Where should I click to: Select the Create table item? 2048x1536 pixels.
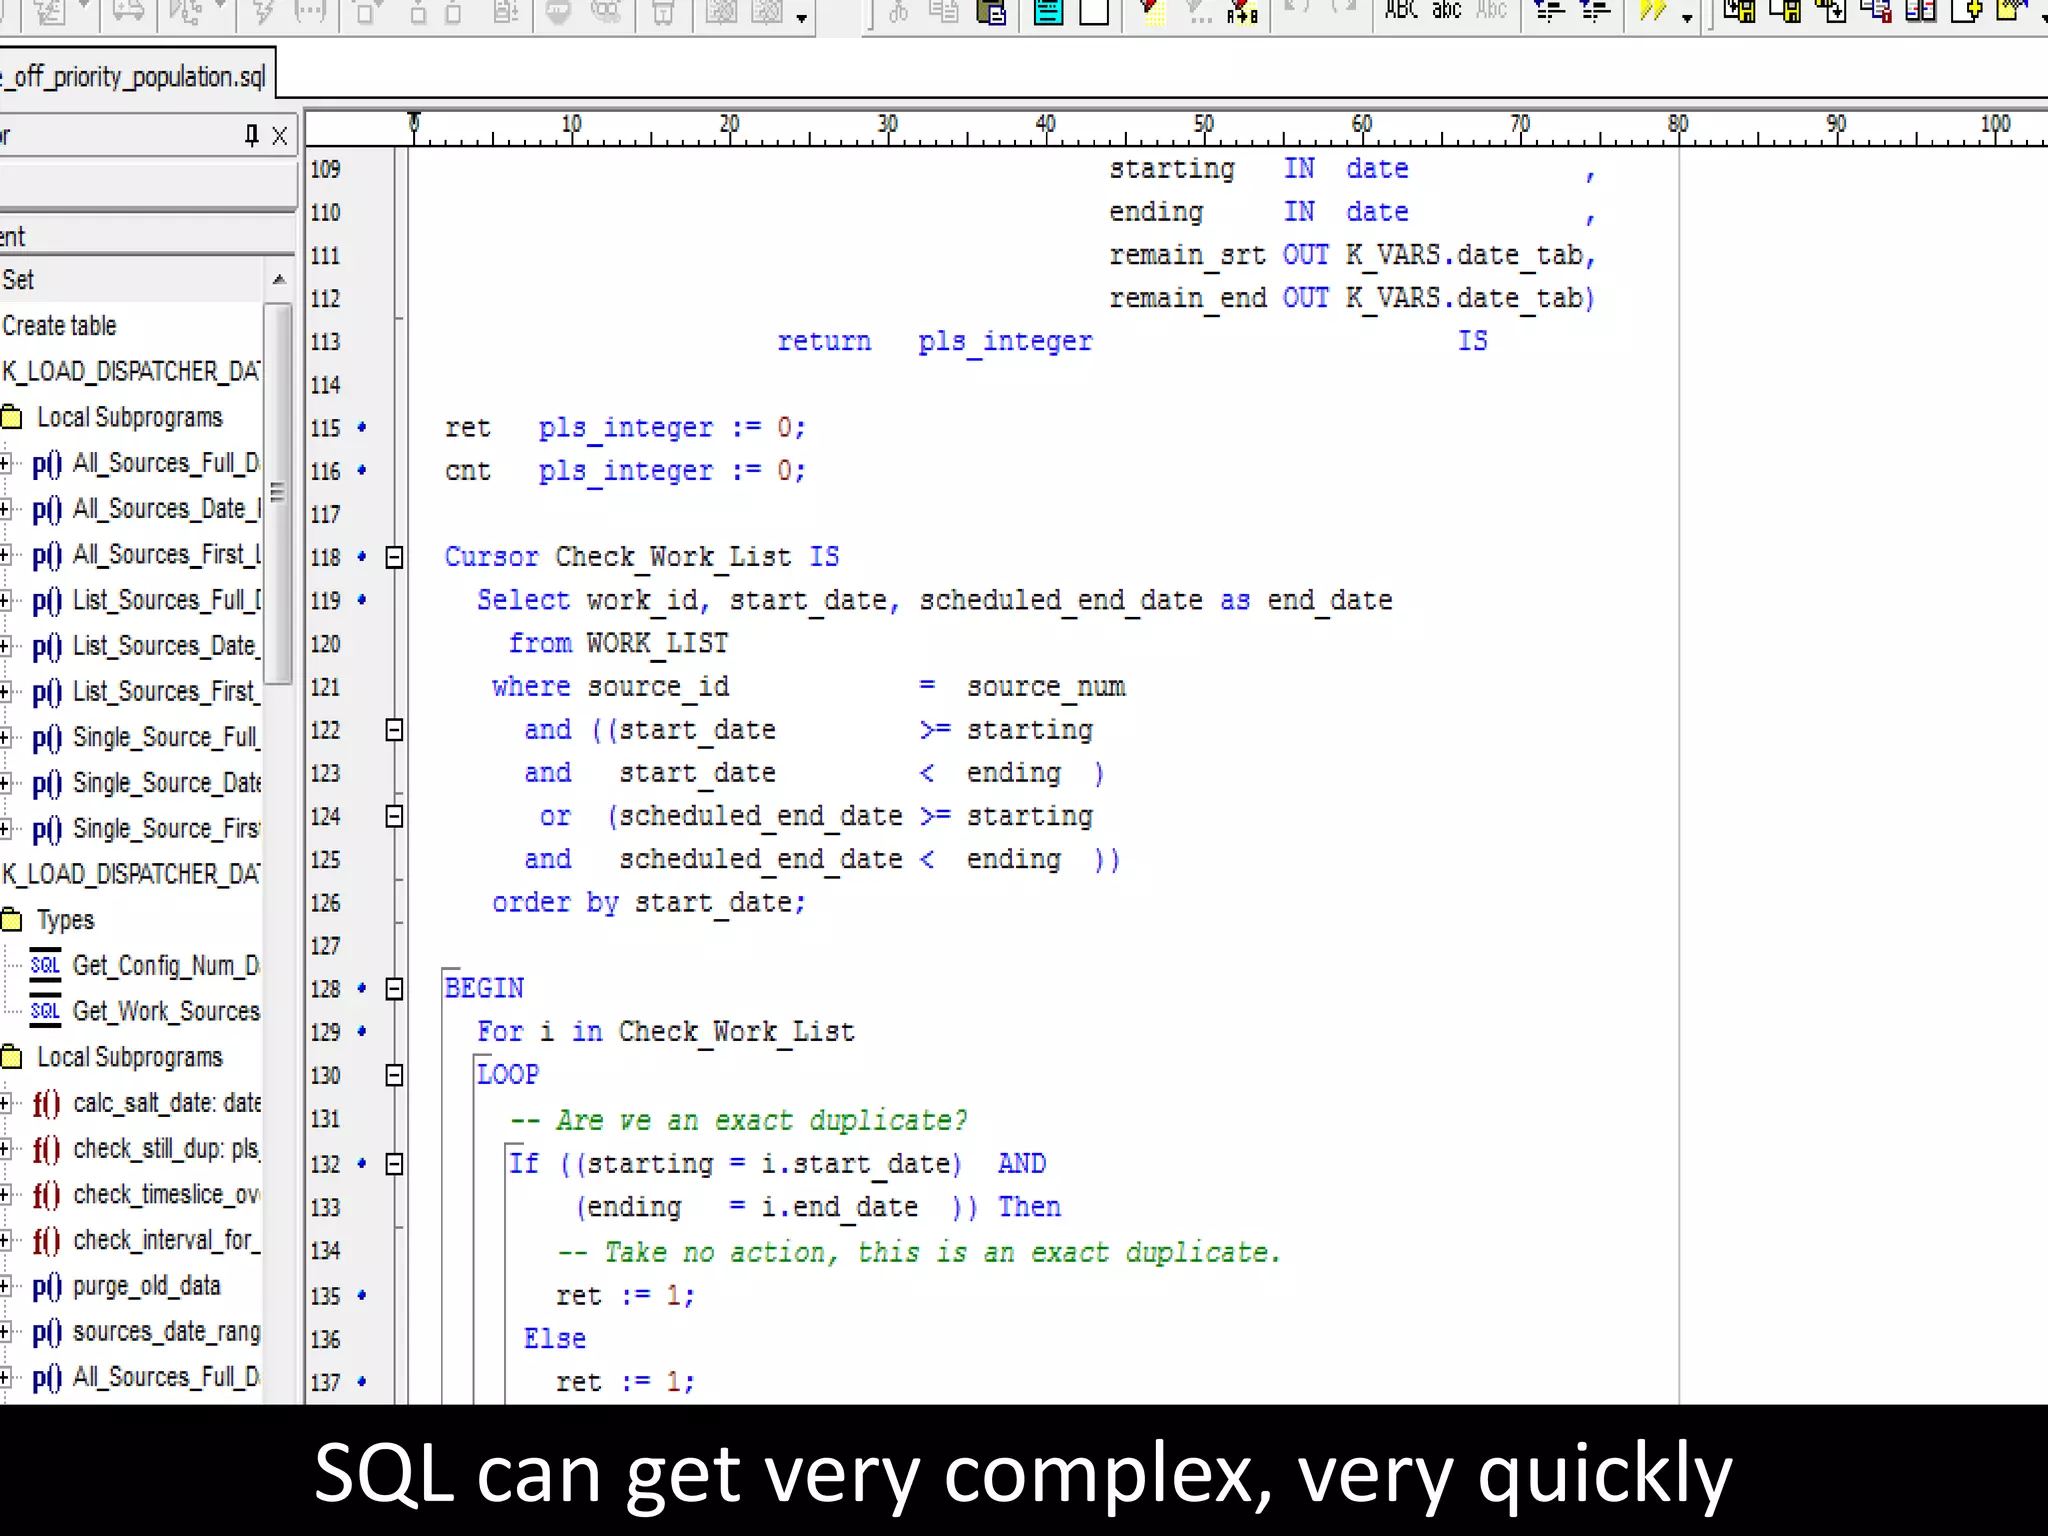(59, 326)
